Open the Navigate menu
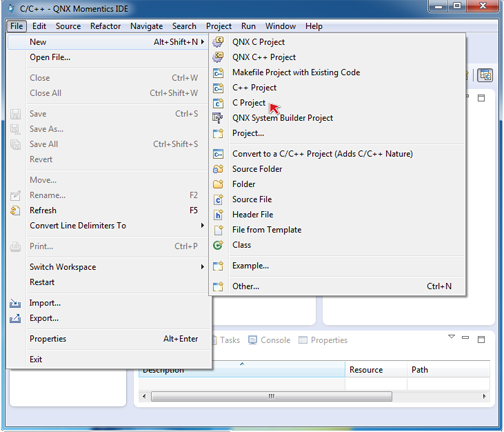This screenshot has width=504, height=432. pyautogui.click(x=146, y=26)
